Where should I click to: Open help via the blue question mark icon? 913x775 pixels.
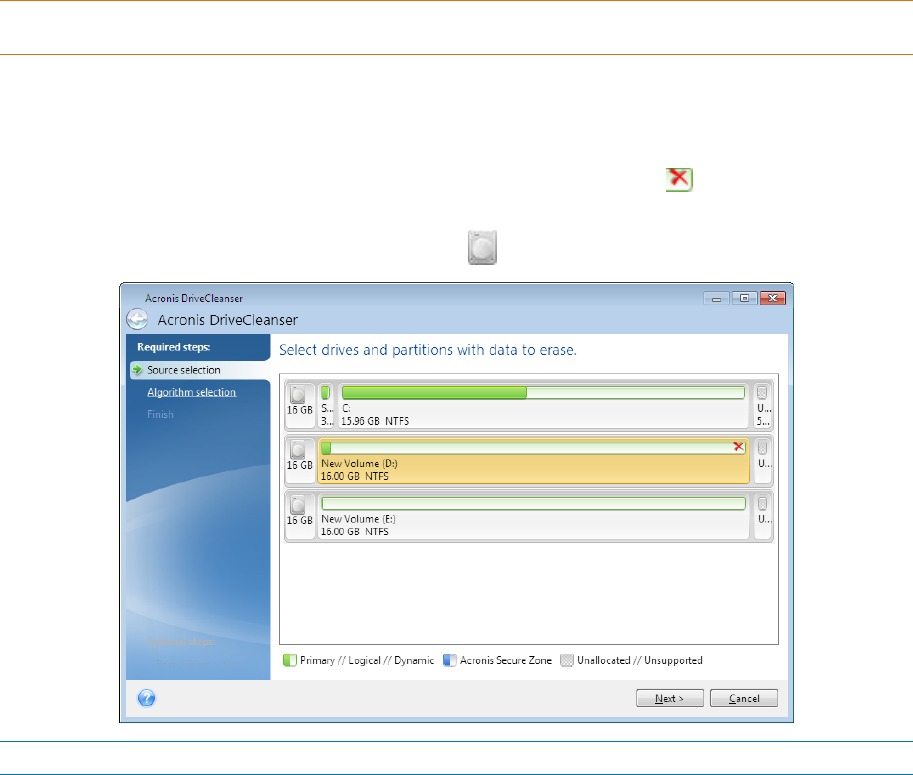(147, 698)
